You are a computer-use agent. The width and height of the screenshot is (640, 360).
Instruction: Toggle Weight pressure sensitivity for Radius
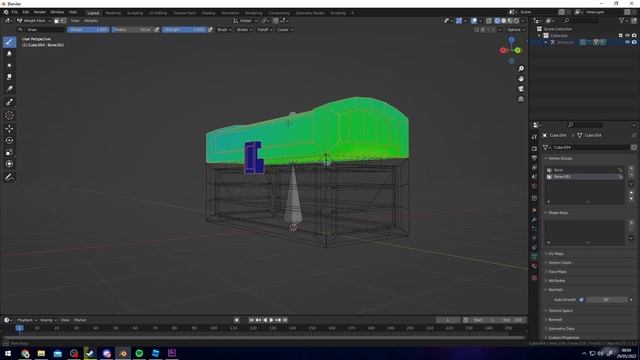click(x=157, y=29)
